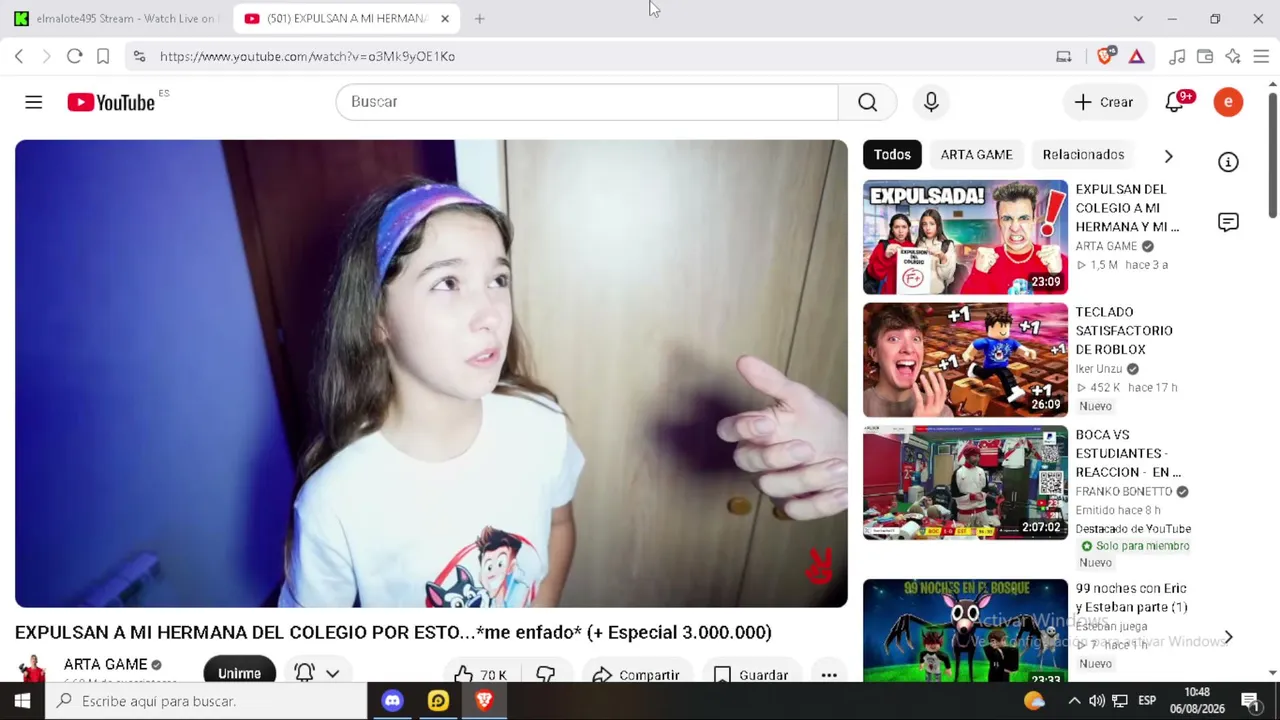The image size is (1280, 720).
Task: Click the Windows taskbar search box
Action: (206, 701)
